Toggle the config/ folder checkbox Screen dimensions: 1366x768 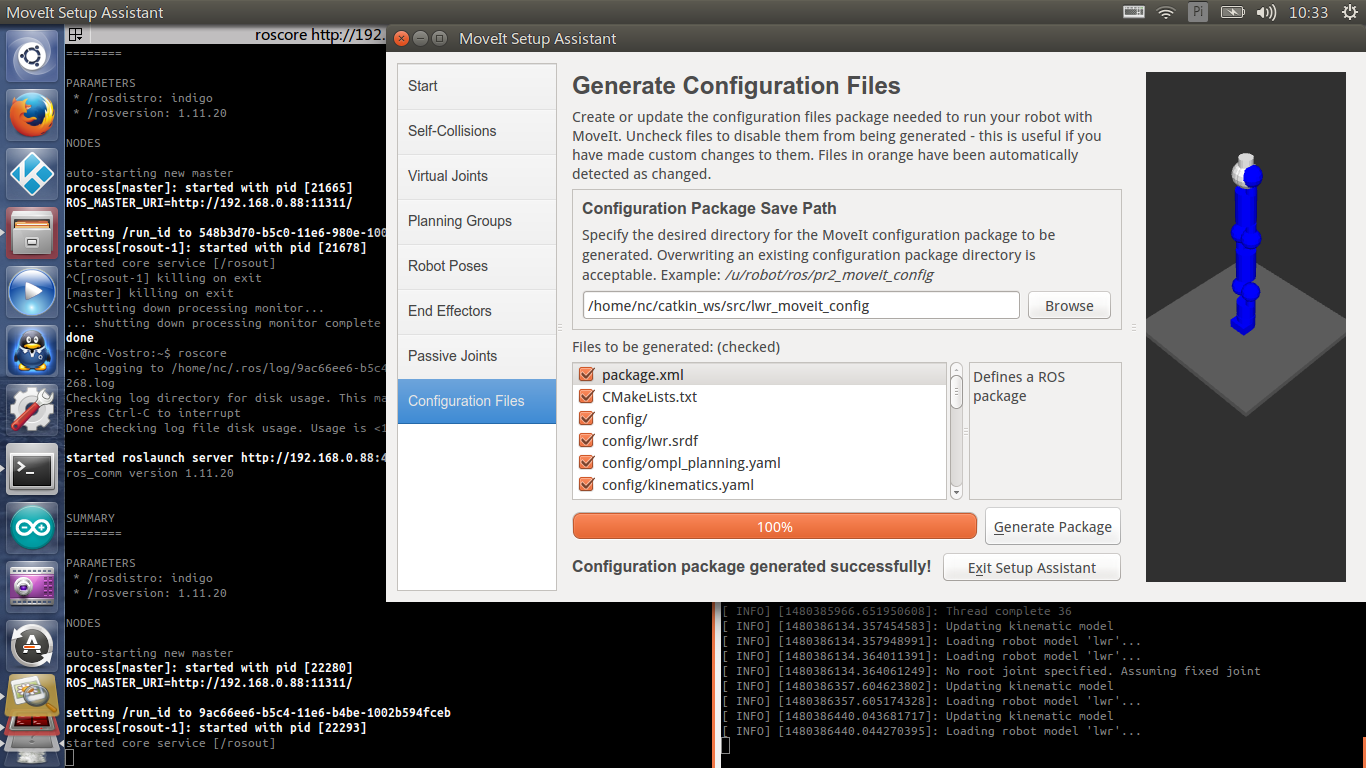[x=587, y=419]
